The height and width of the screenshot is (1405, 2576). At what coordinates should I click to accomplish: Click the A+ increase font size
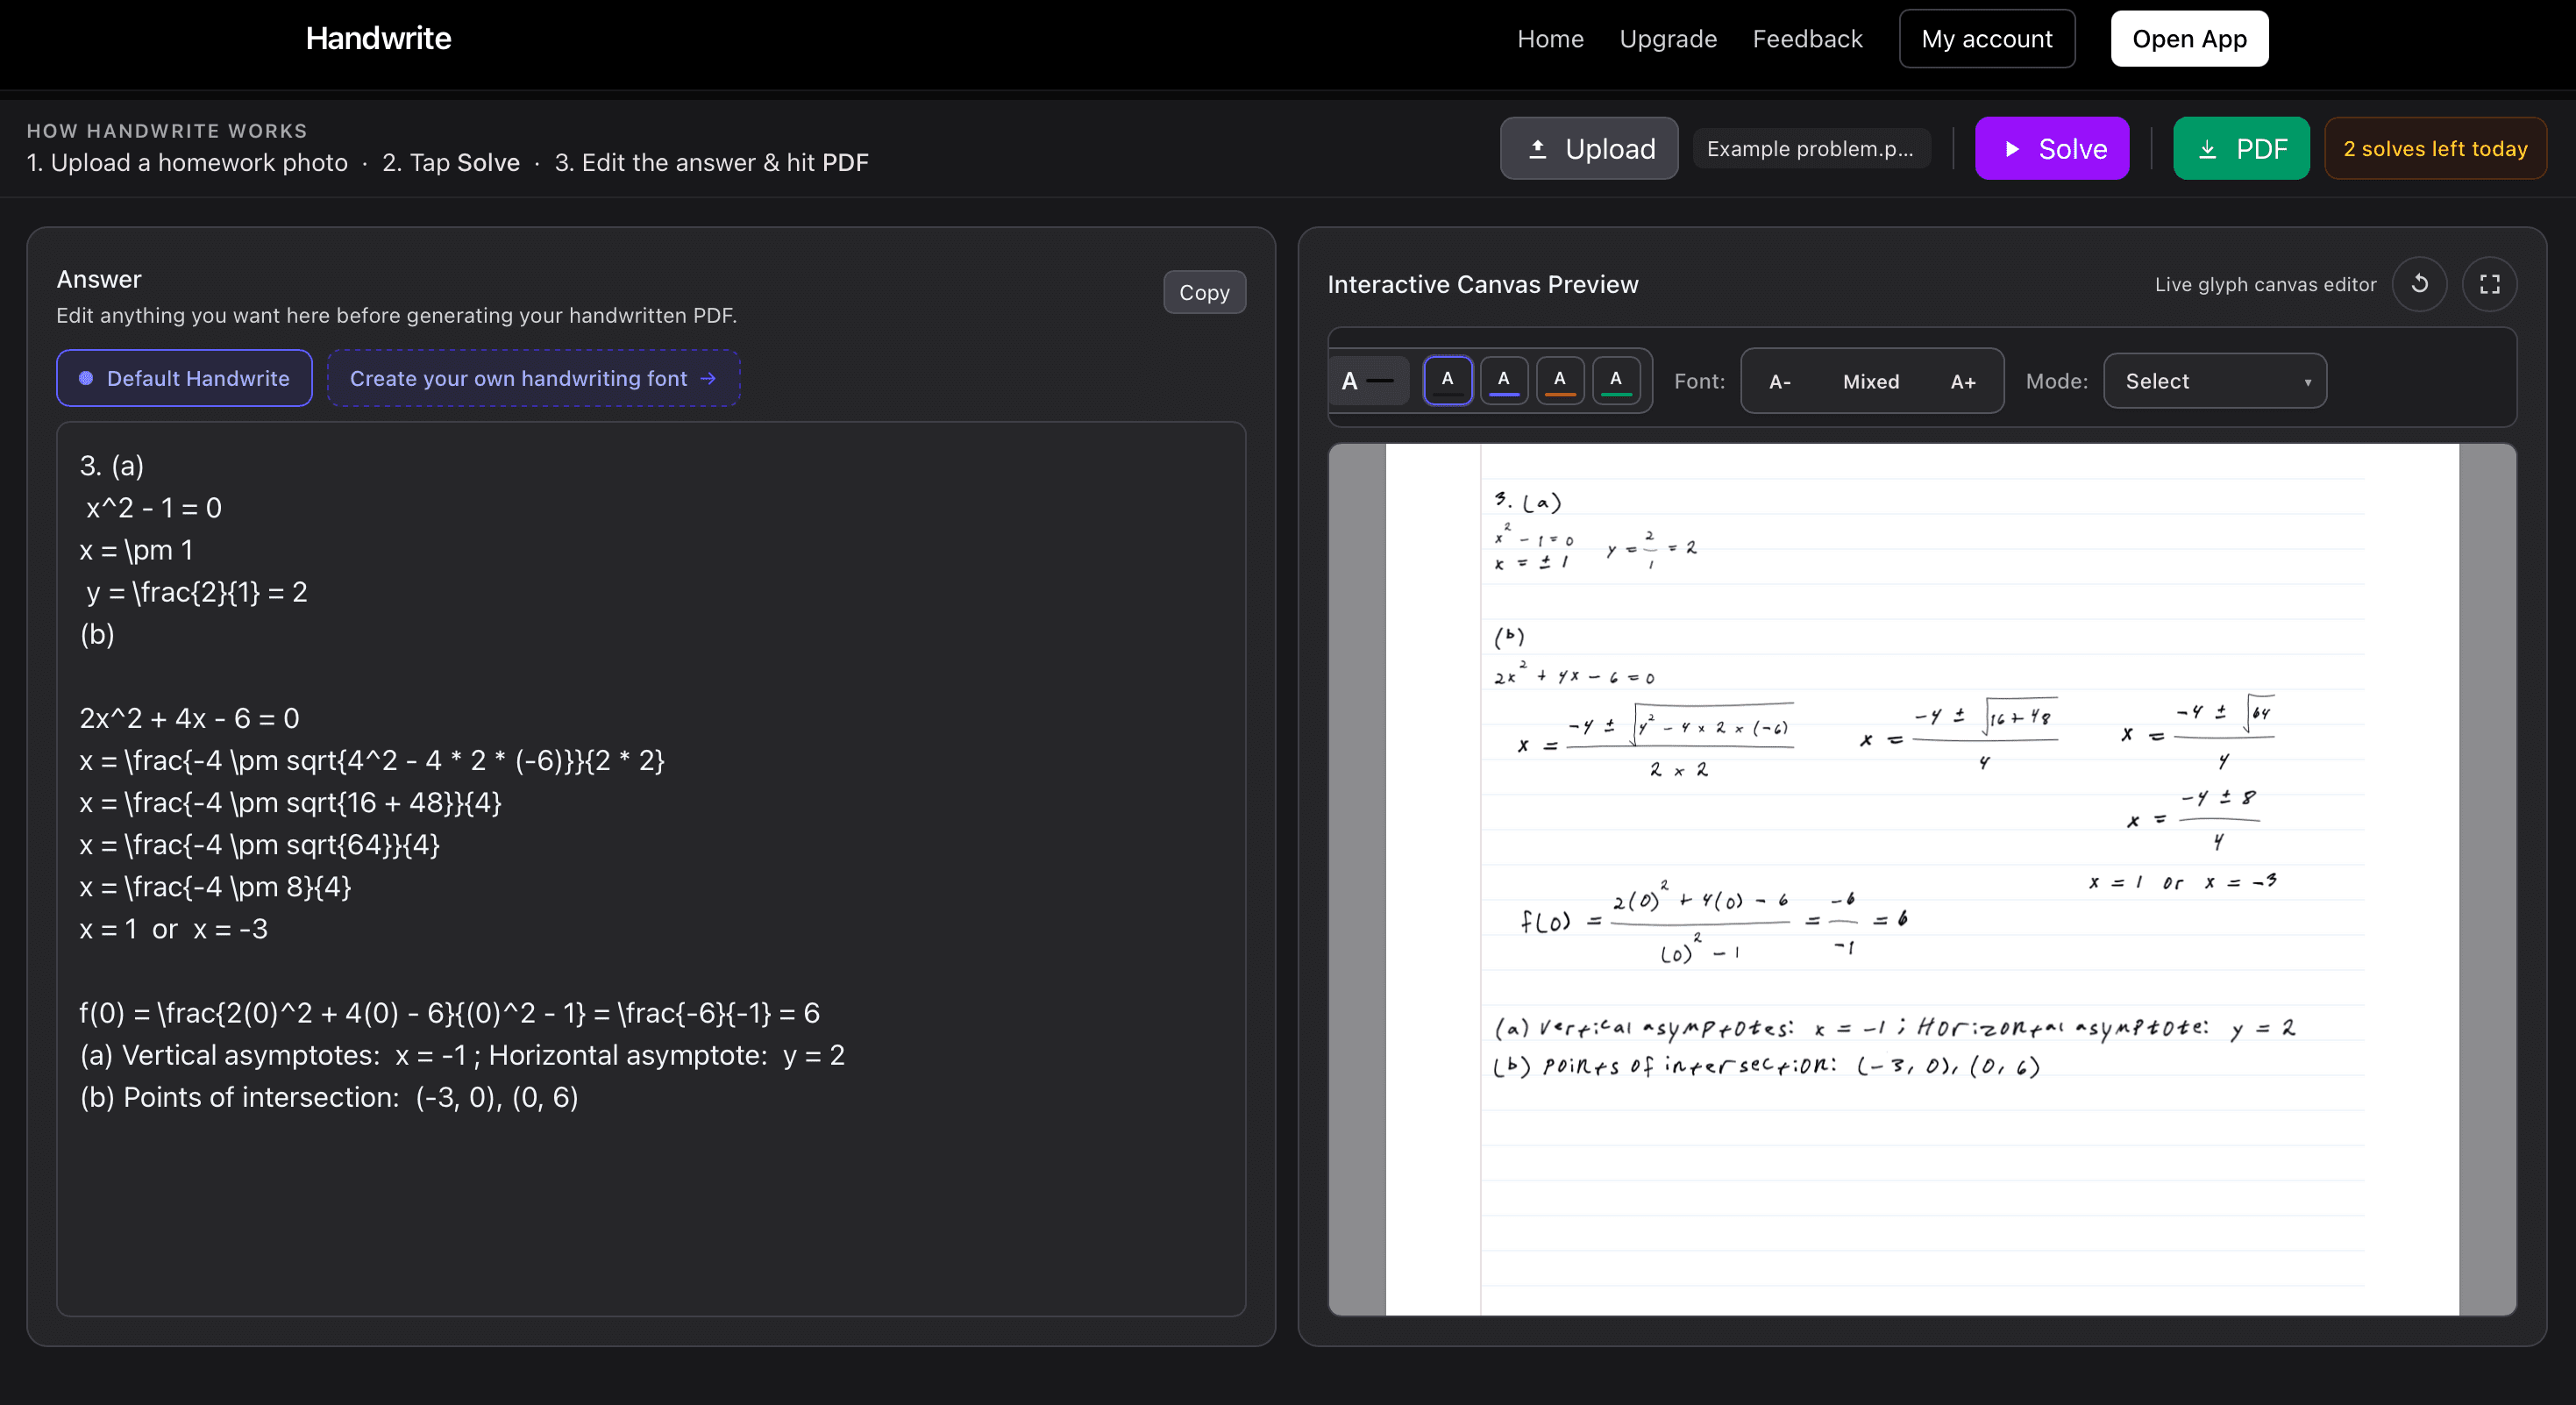[x=1963, y=381]
